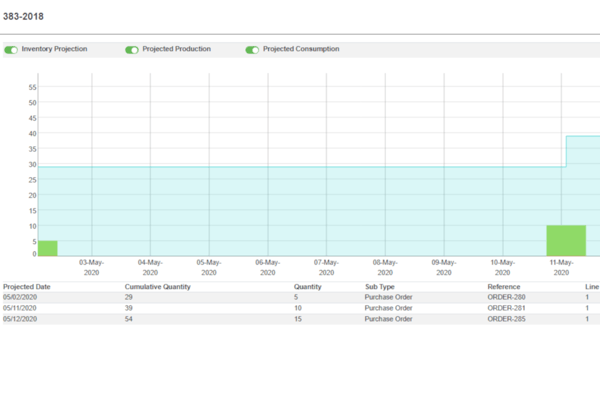
Task: Click the green bar at 11-May-2020
Action: click(566, 240)
